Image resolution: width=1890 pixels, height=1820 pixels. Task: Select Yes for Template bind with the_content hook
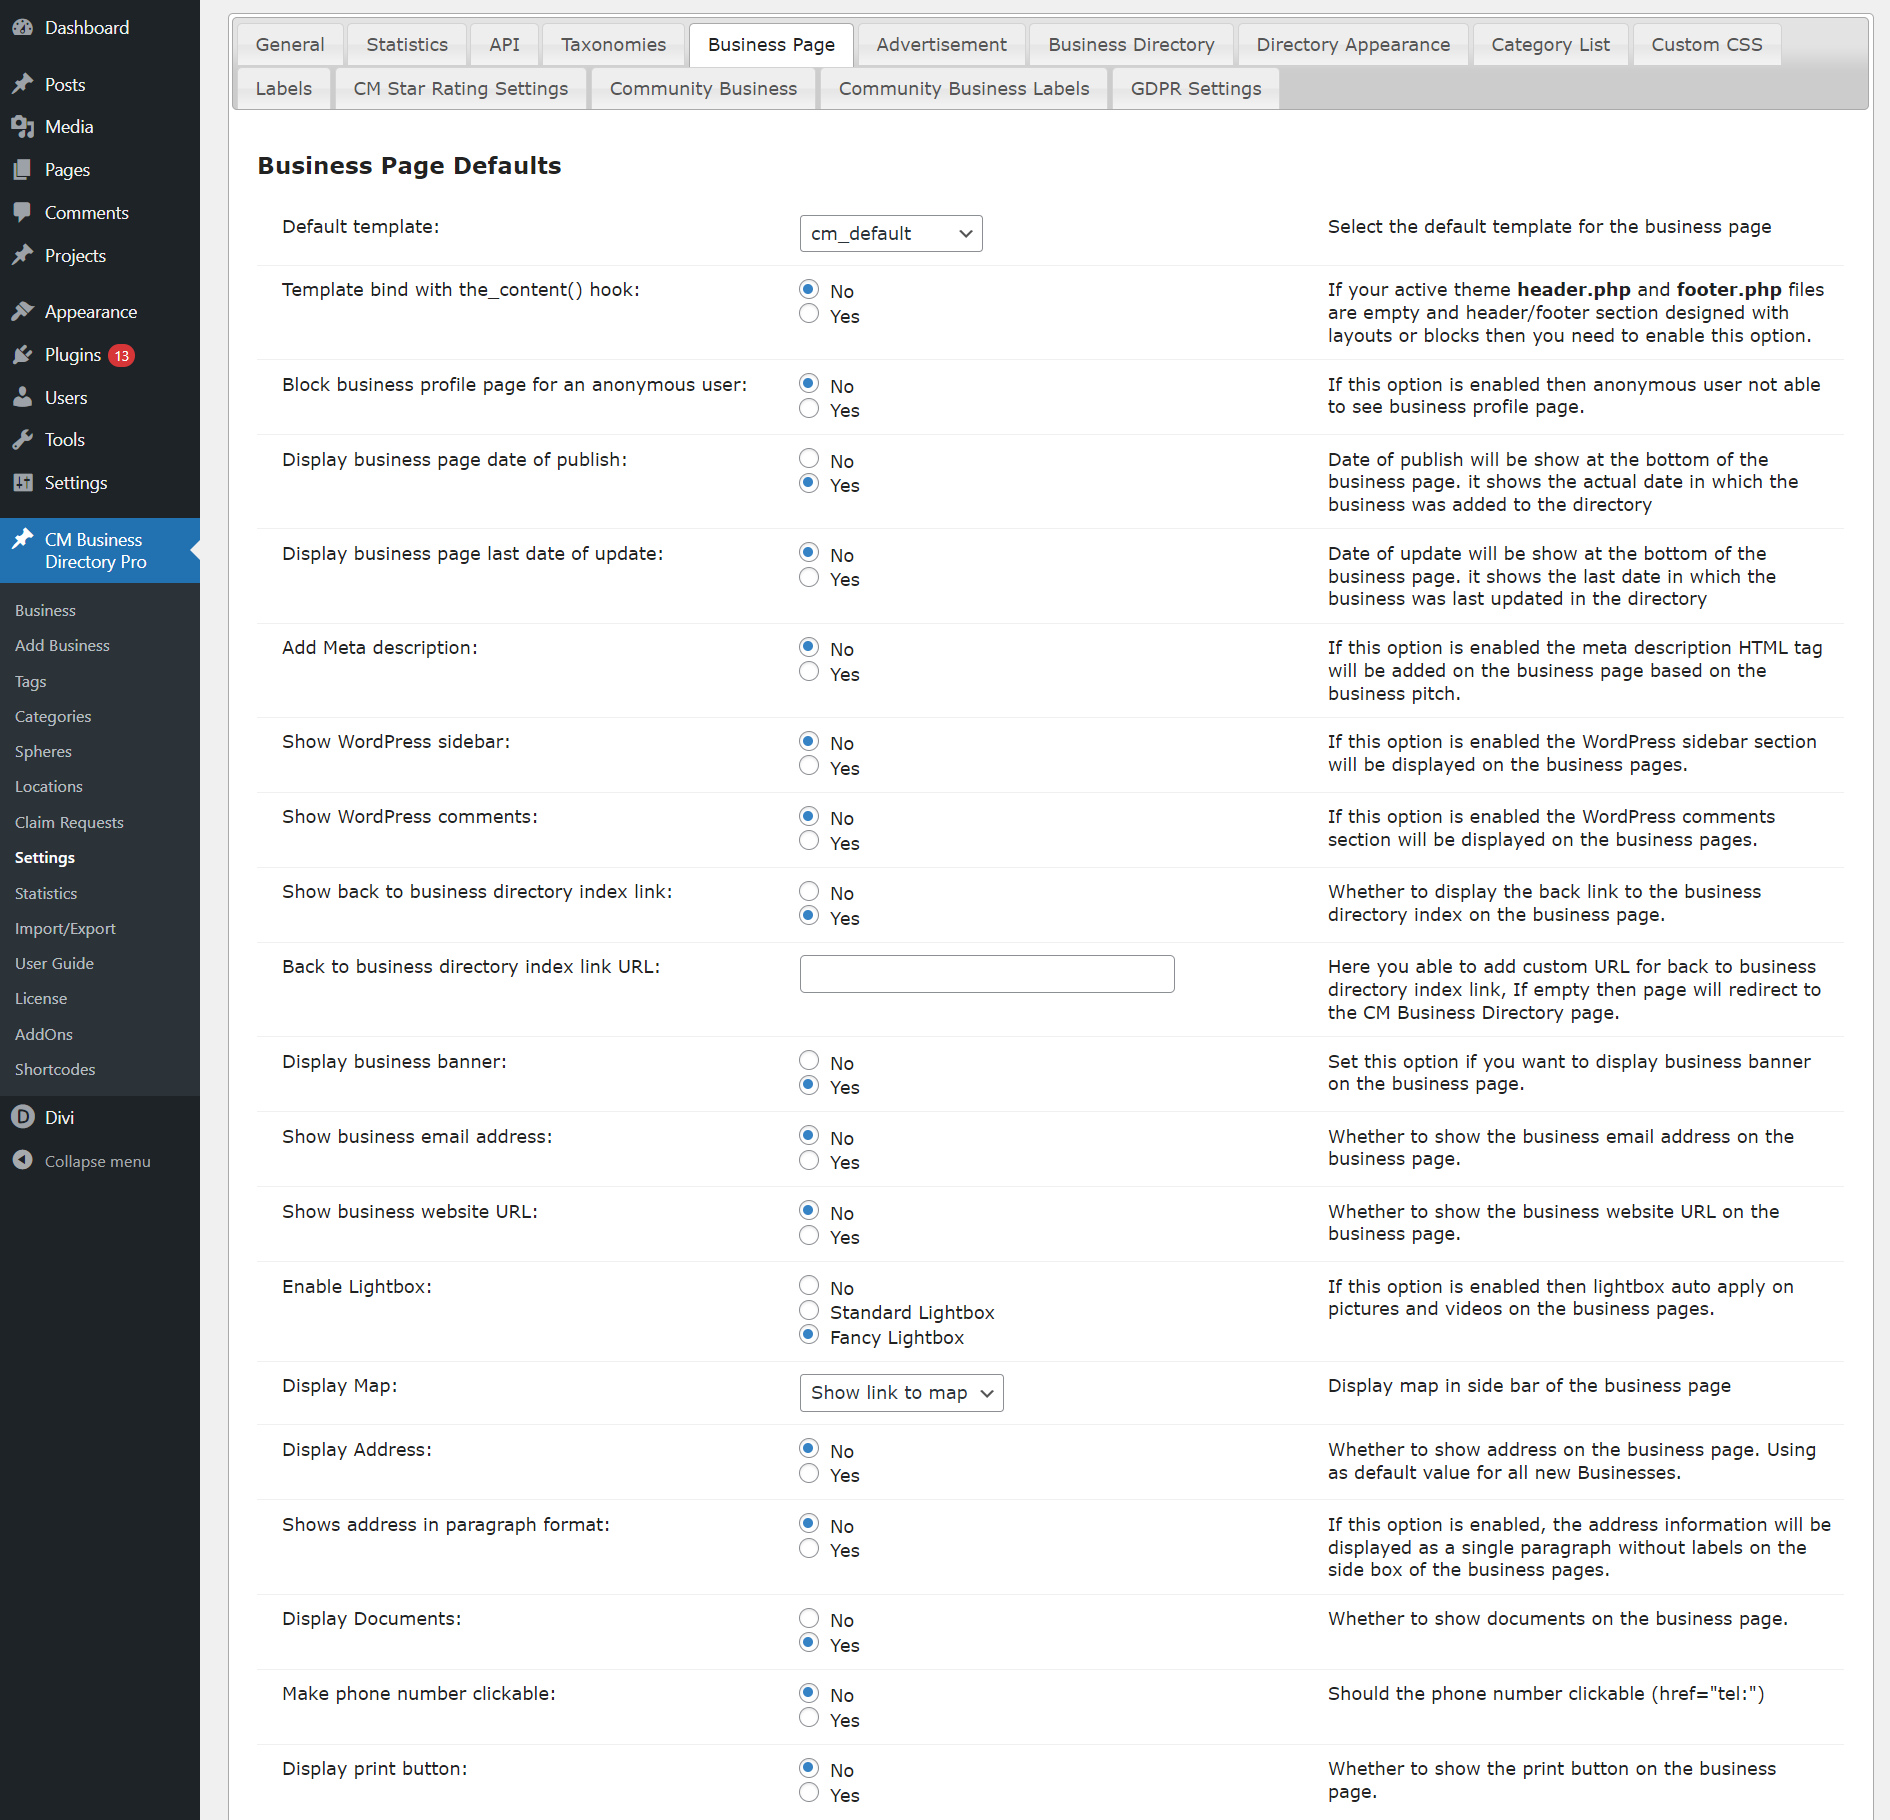[x=809, y=314]
